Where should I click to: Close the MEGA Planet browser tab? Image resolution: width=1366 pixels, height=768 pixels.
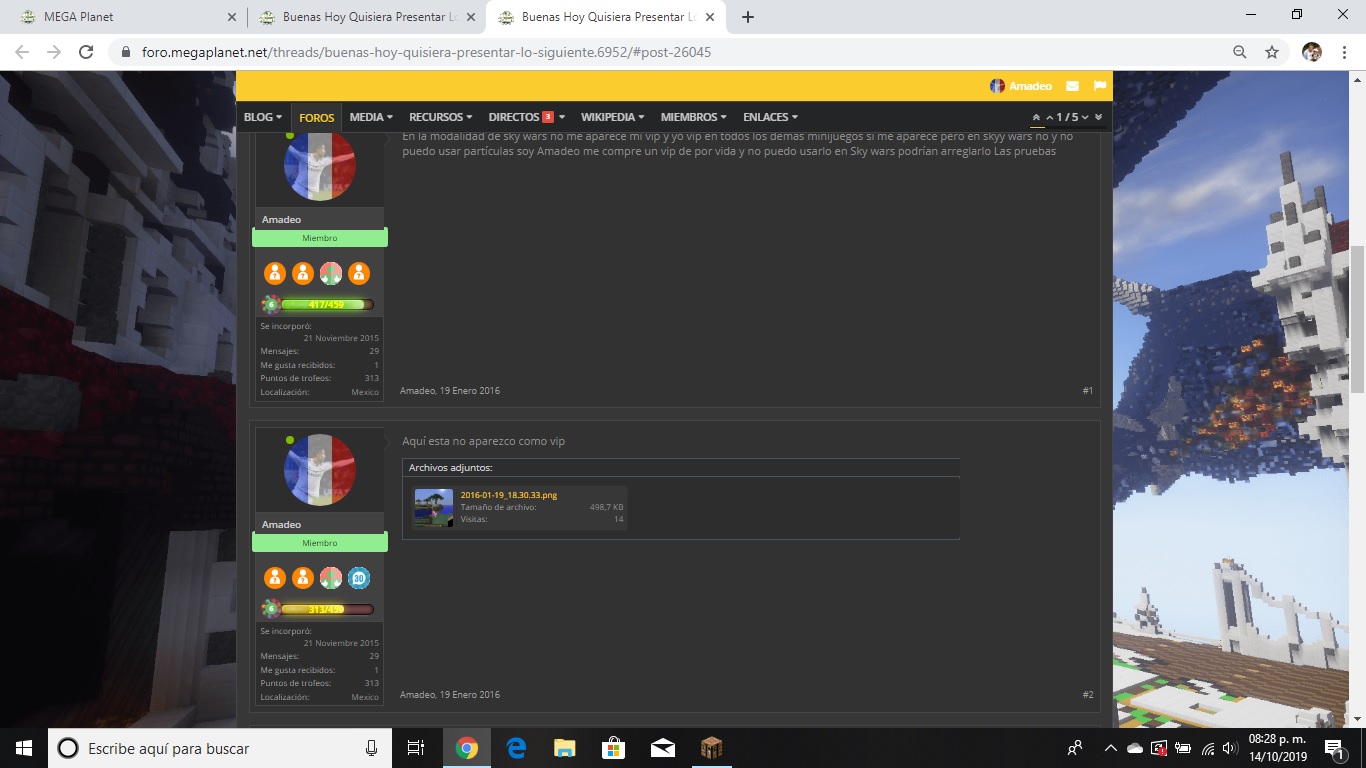pos(231,17)
